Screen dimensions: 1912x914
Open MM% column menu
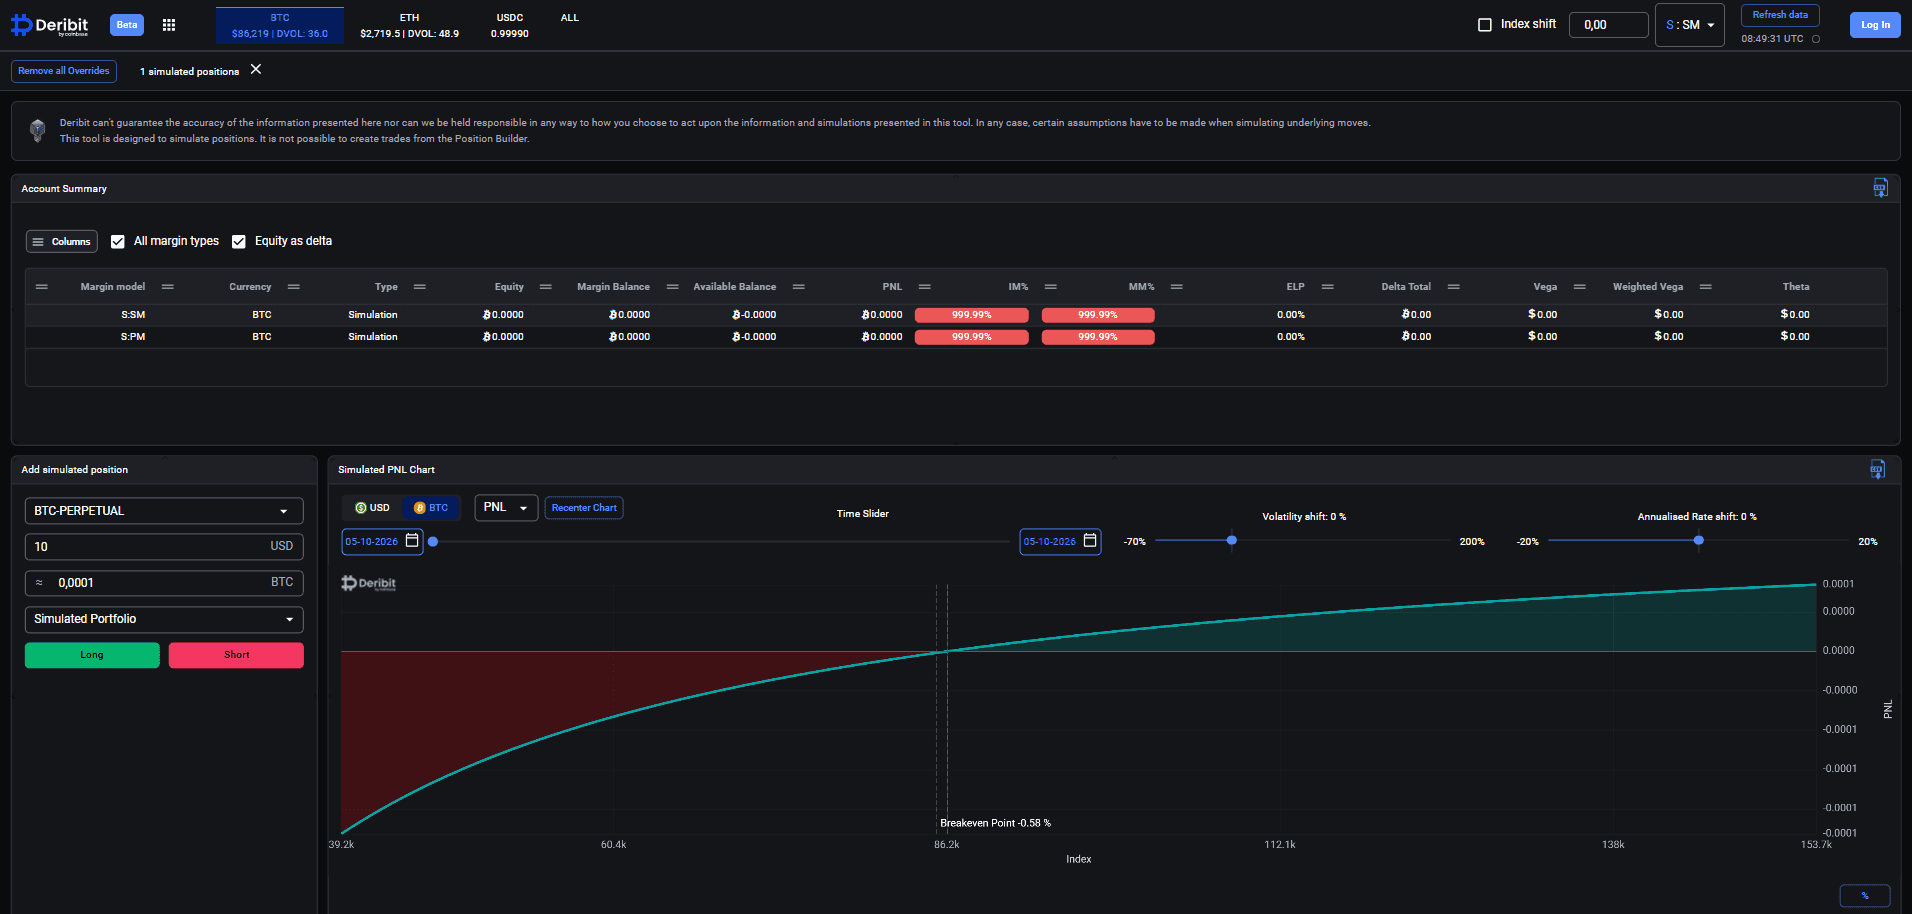[1177, 287]
